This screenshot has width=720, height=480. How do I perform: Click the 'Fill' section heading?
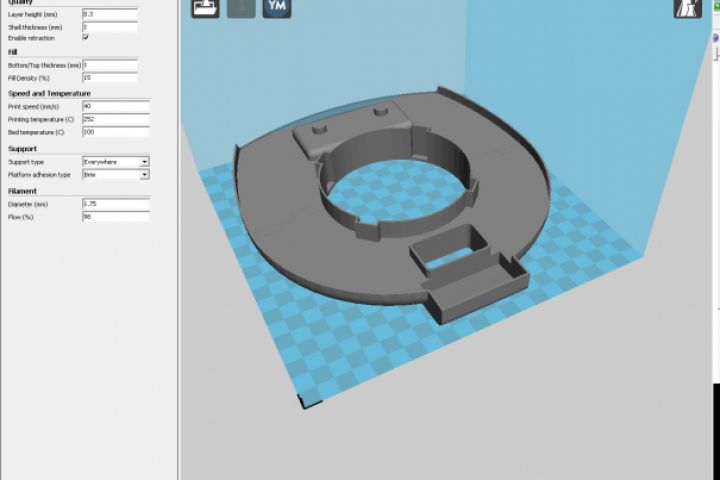click(12, 52)
